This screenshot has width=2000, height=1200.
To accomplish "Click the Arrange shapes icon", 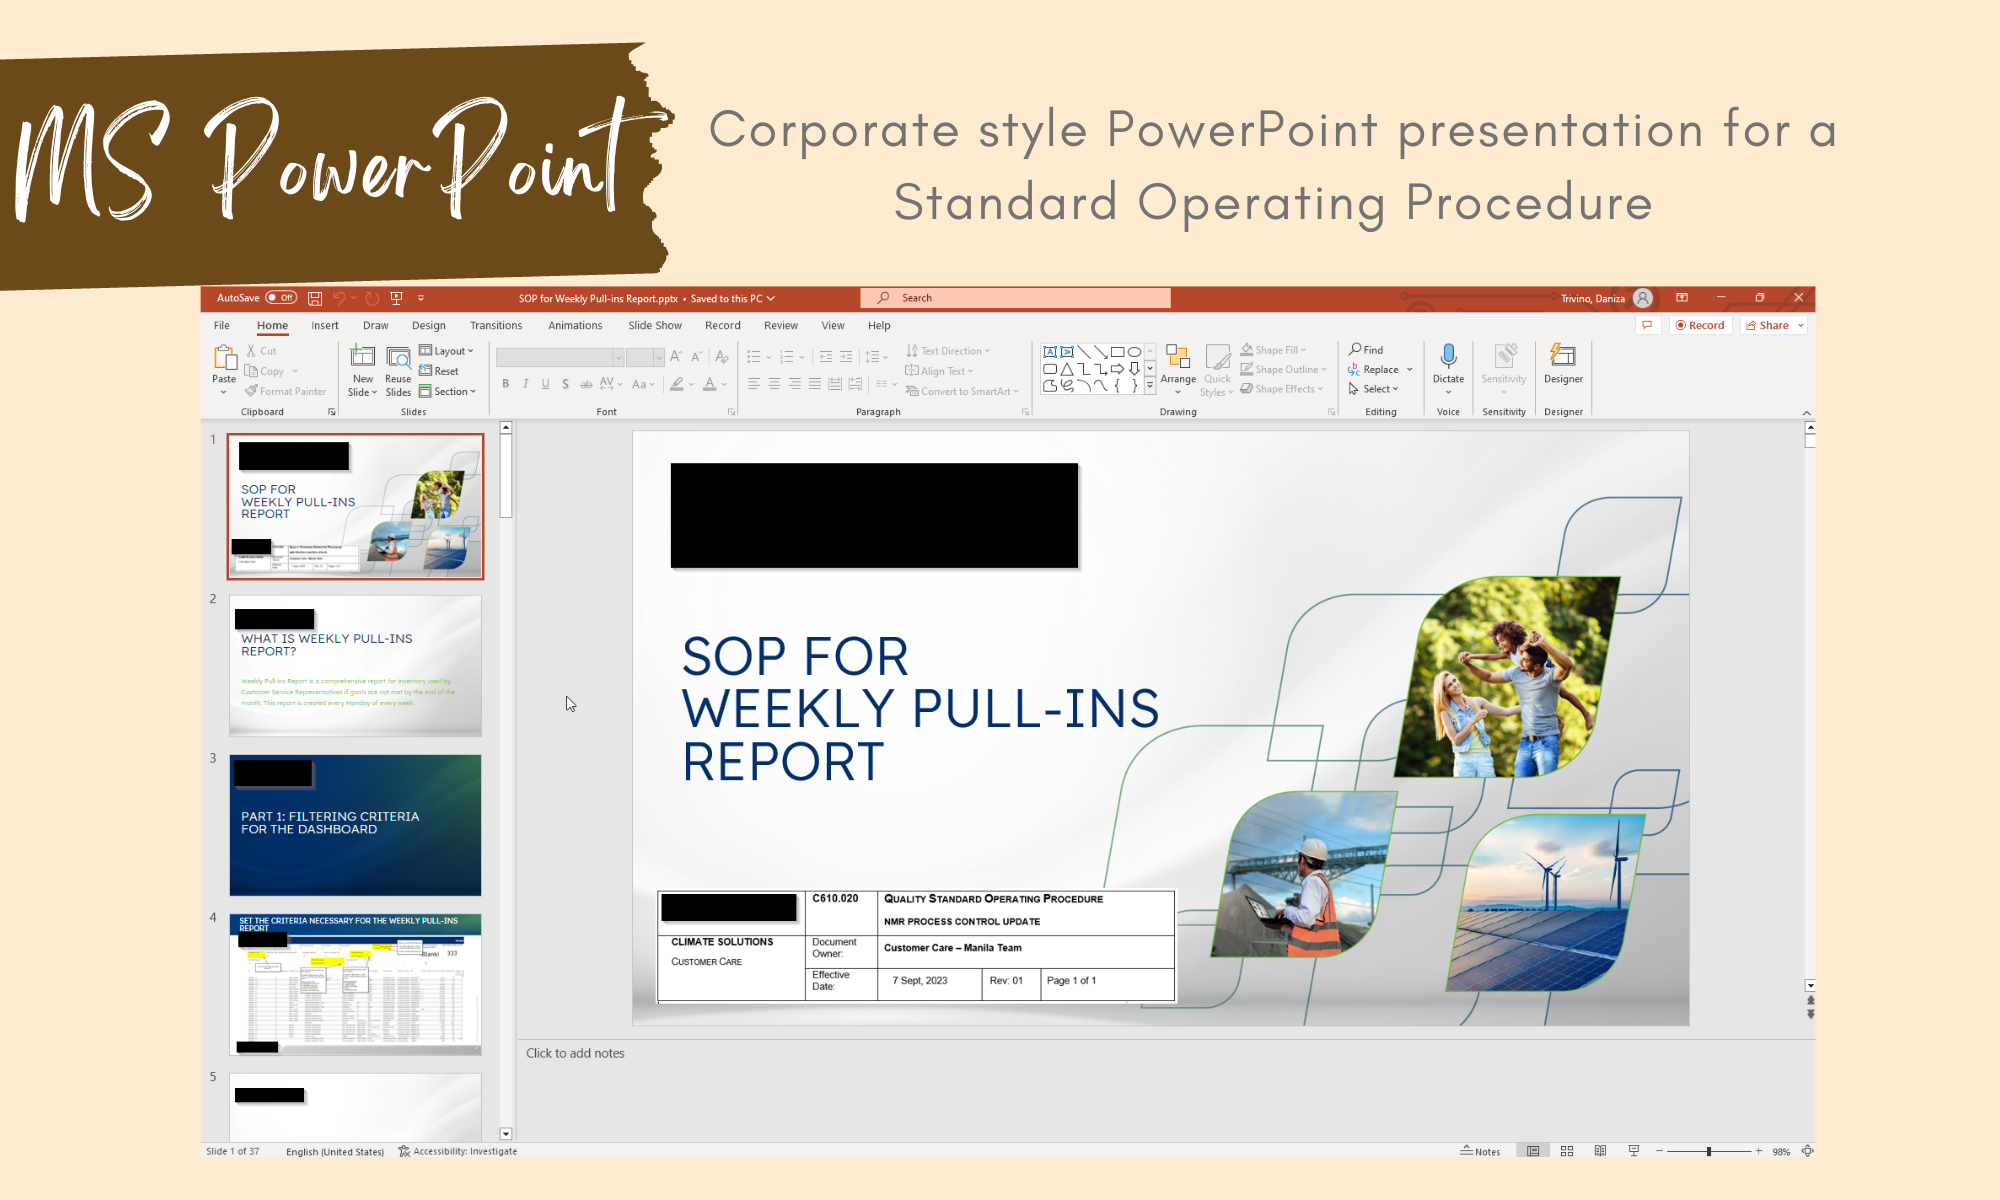I will [x=1178, y=358].
